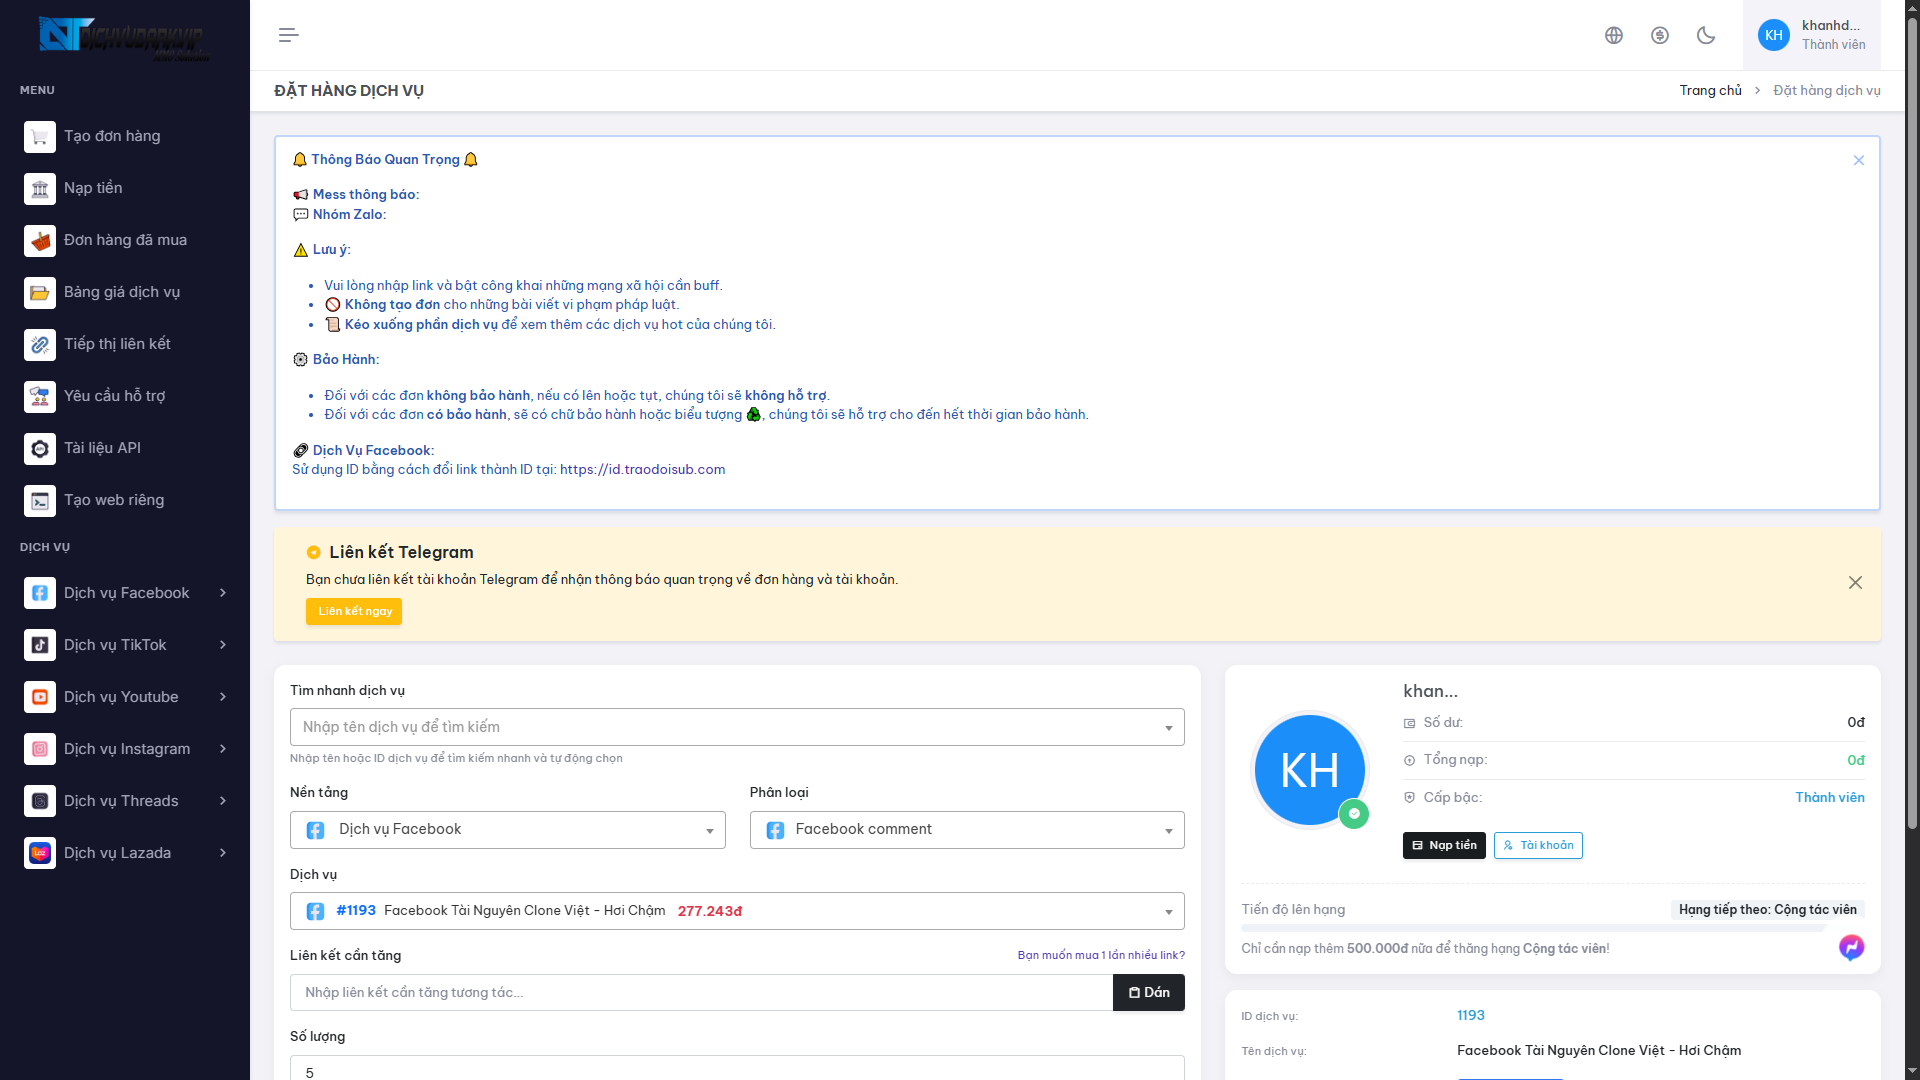Expand Dịch vụ Instagram submenu chevron
This screenshot has width=1920, height=1080.
pyautogui.click(x=223, y=749)
